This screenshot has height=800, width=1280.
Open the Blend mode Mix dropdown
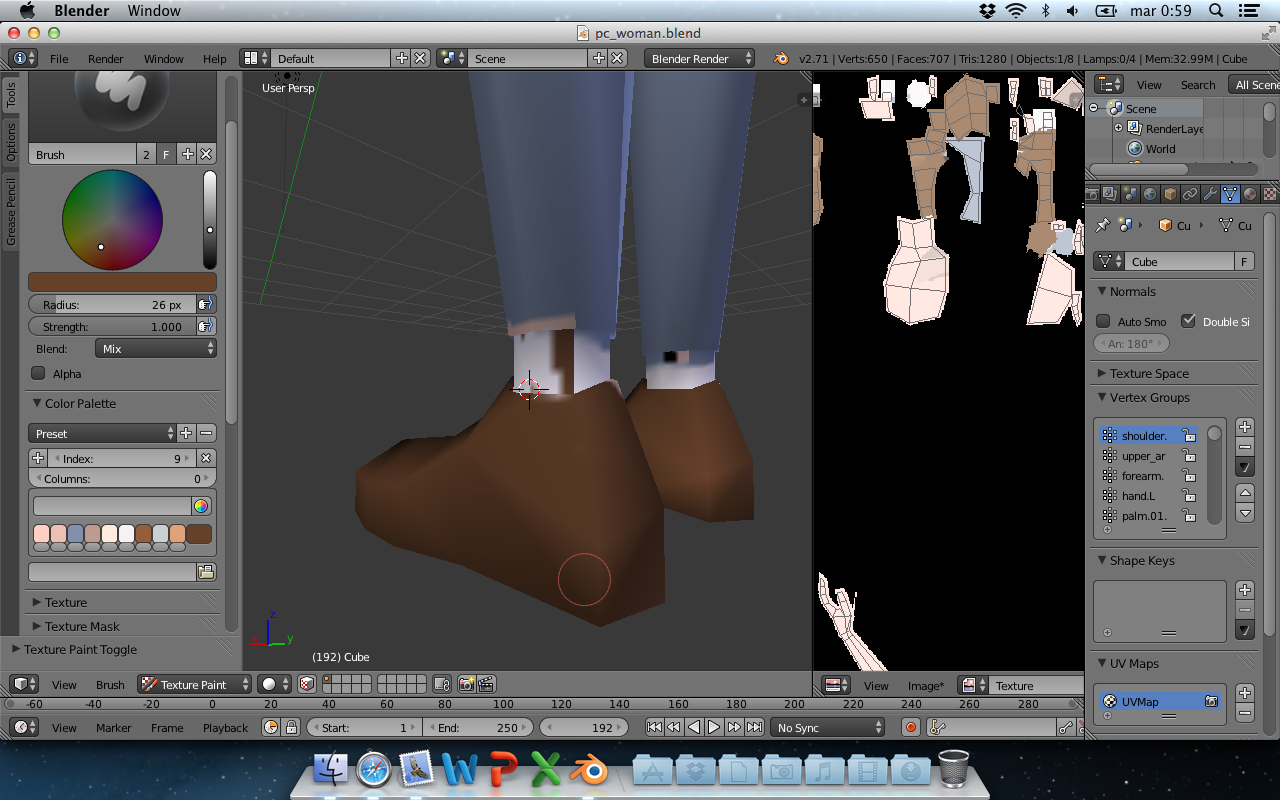point(156,348)
